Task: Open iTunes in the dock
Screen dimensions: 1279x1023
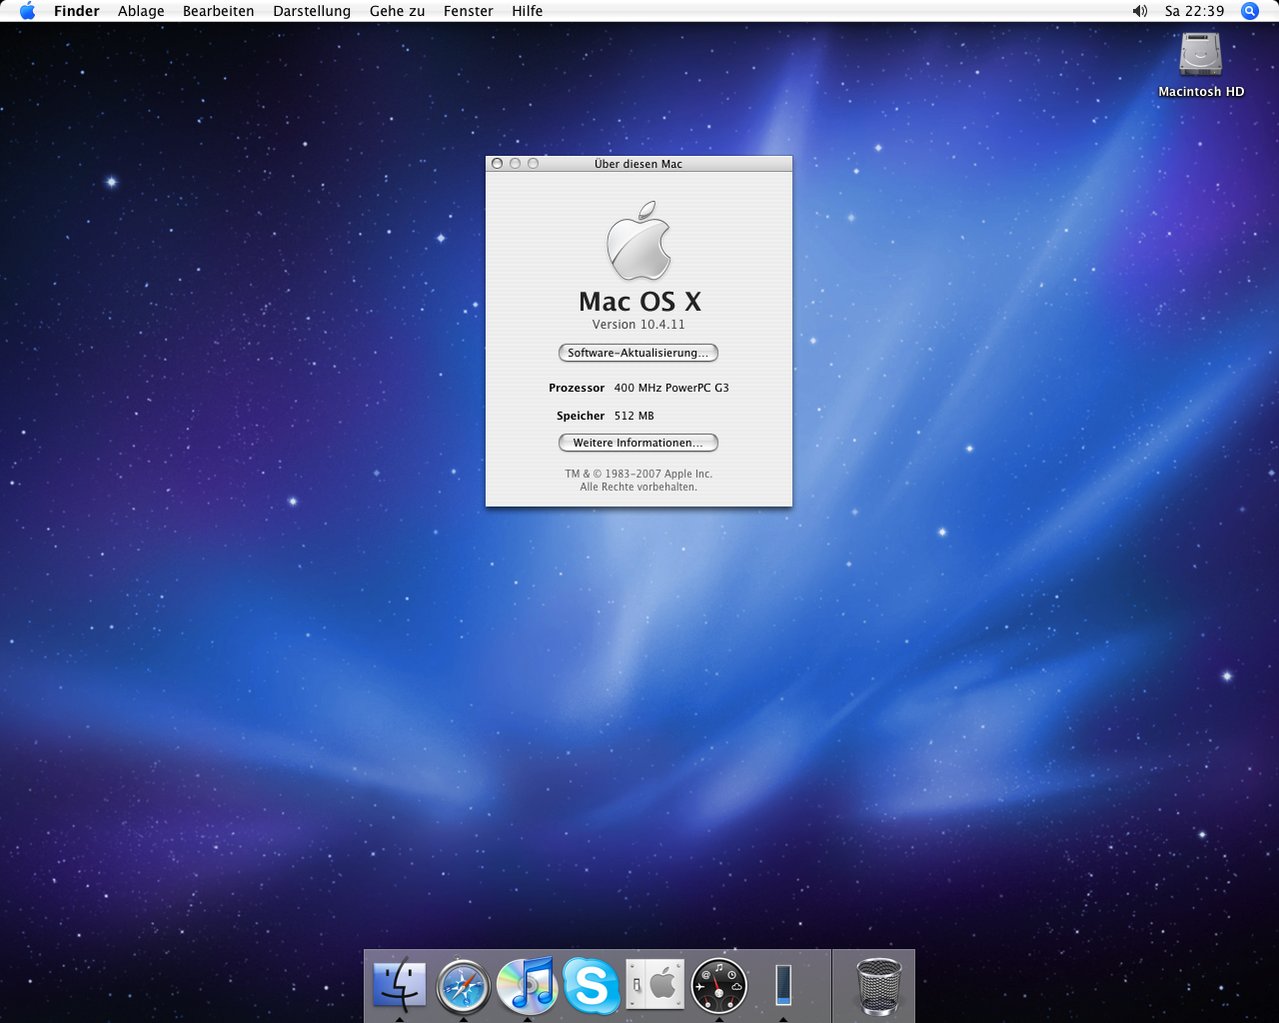Action: [527, 985]
